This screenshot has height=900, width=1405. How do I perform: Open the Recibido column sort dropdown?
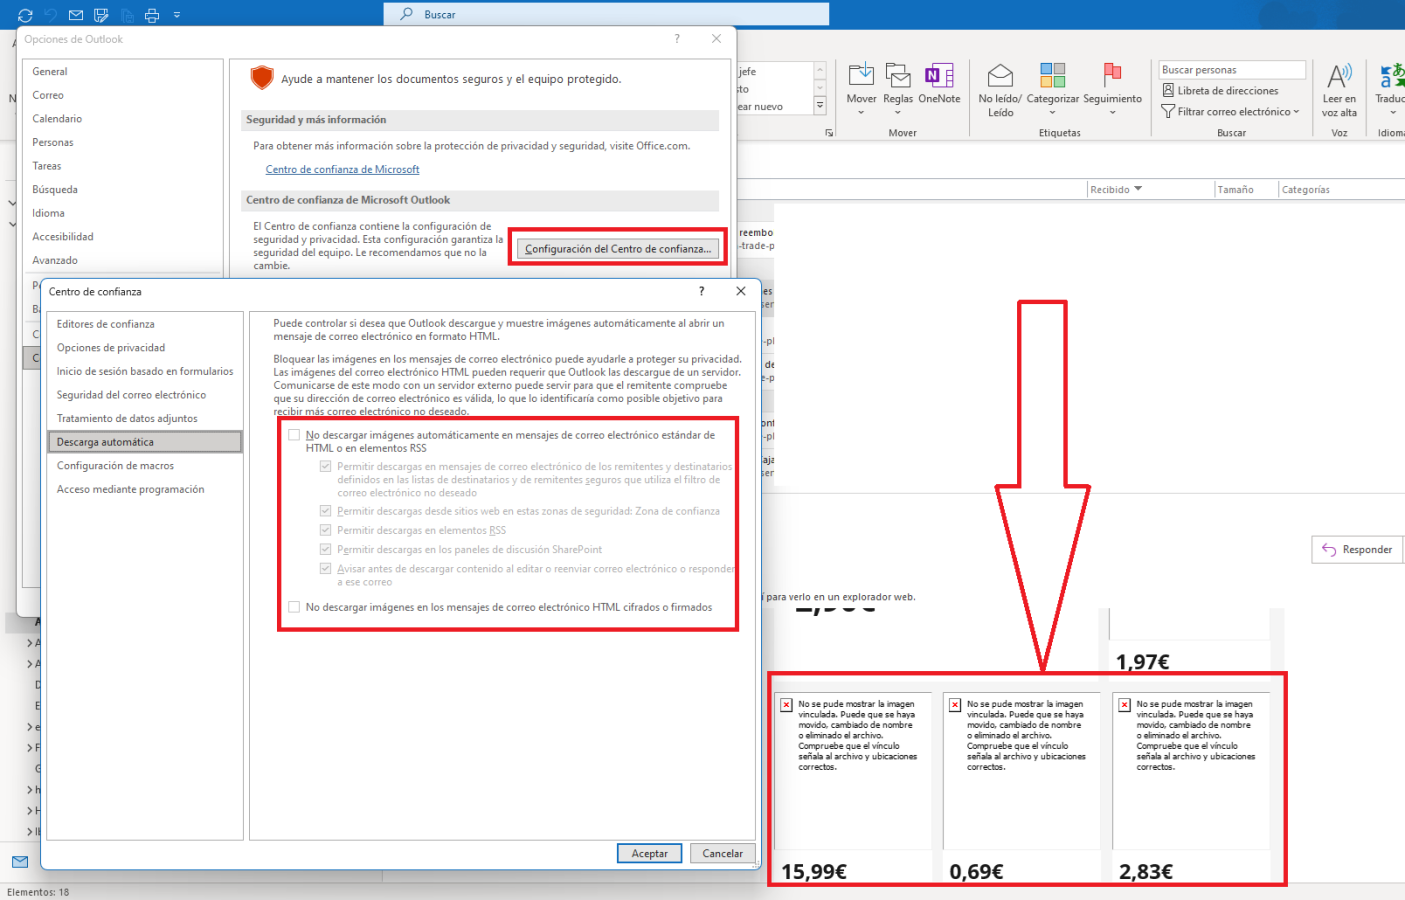point(1138,189)
